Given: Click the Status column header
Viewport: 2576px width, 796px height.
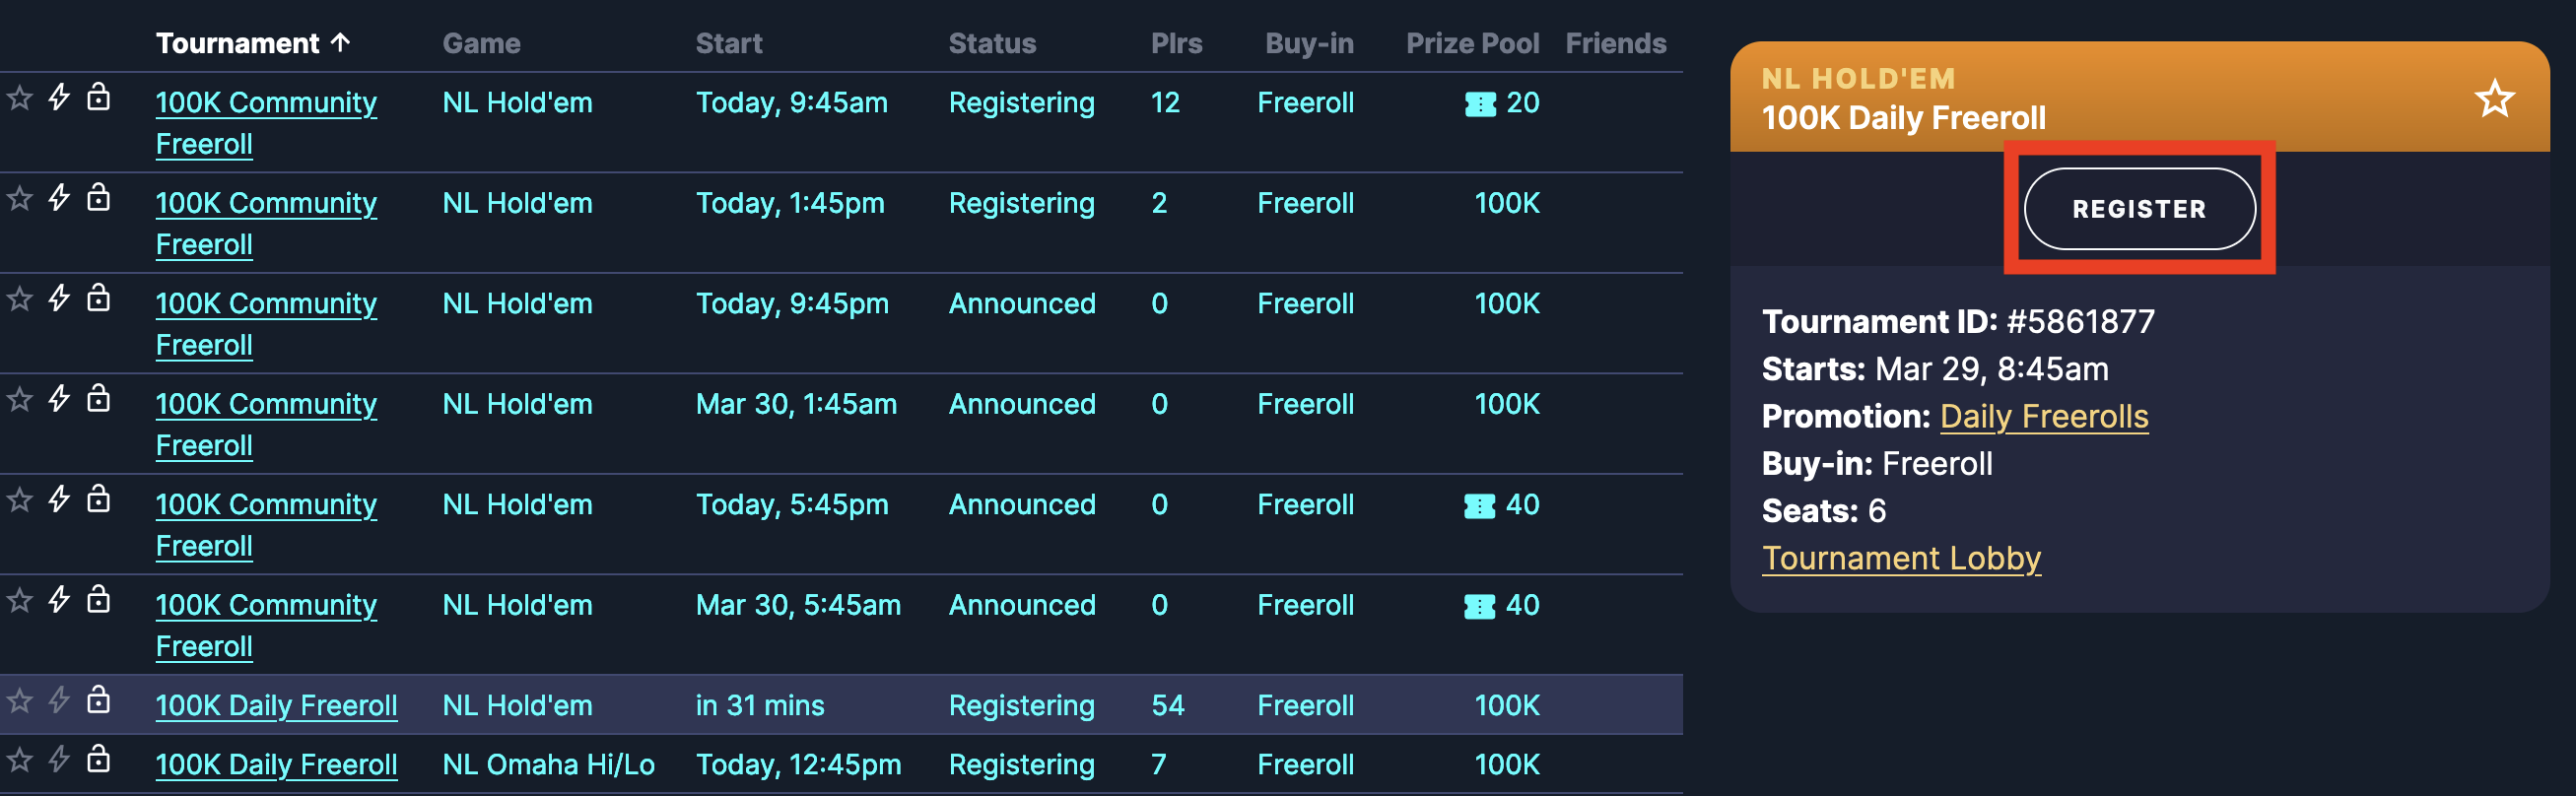Looking at the screenshot, I should click(992, 43).
